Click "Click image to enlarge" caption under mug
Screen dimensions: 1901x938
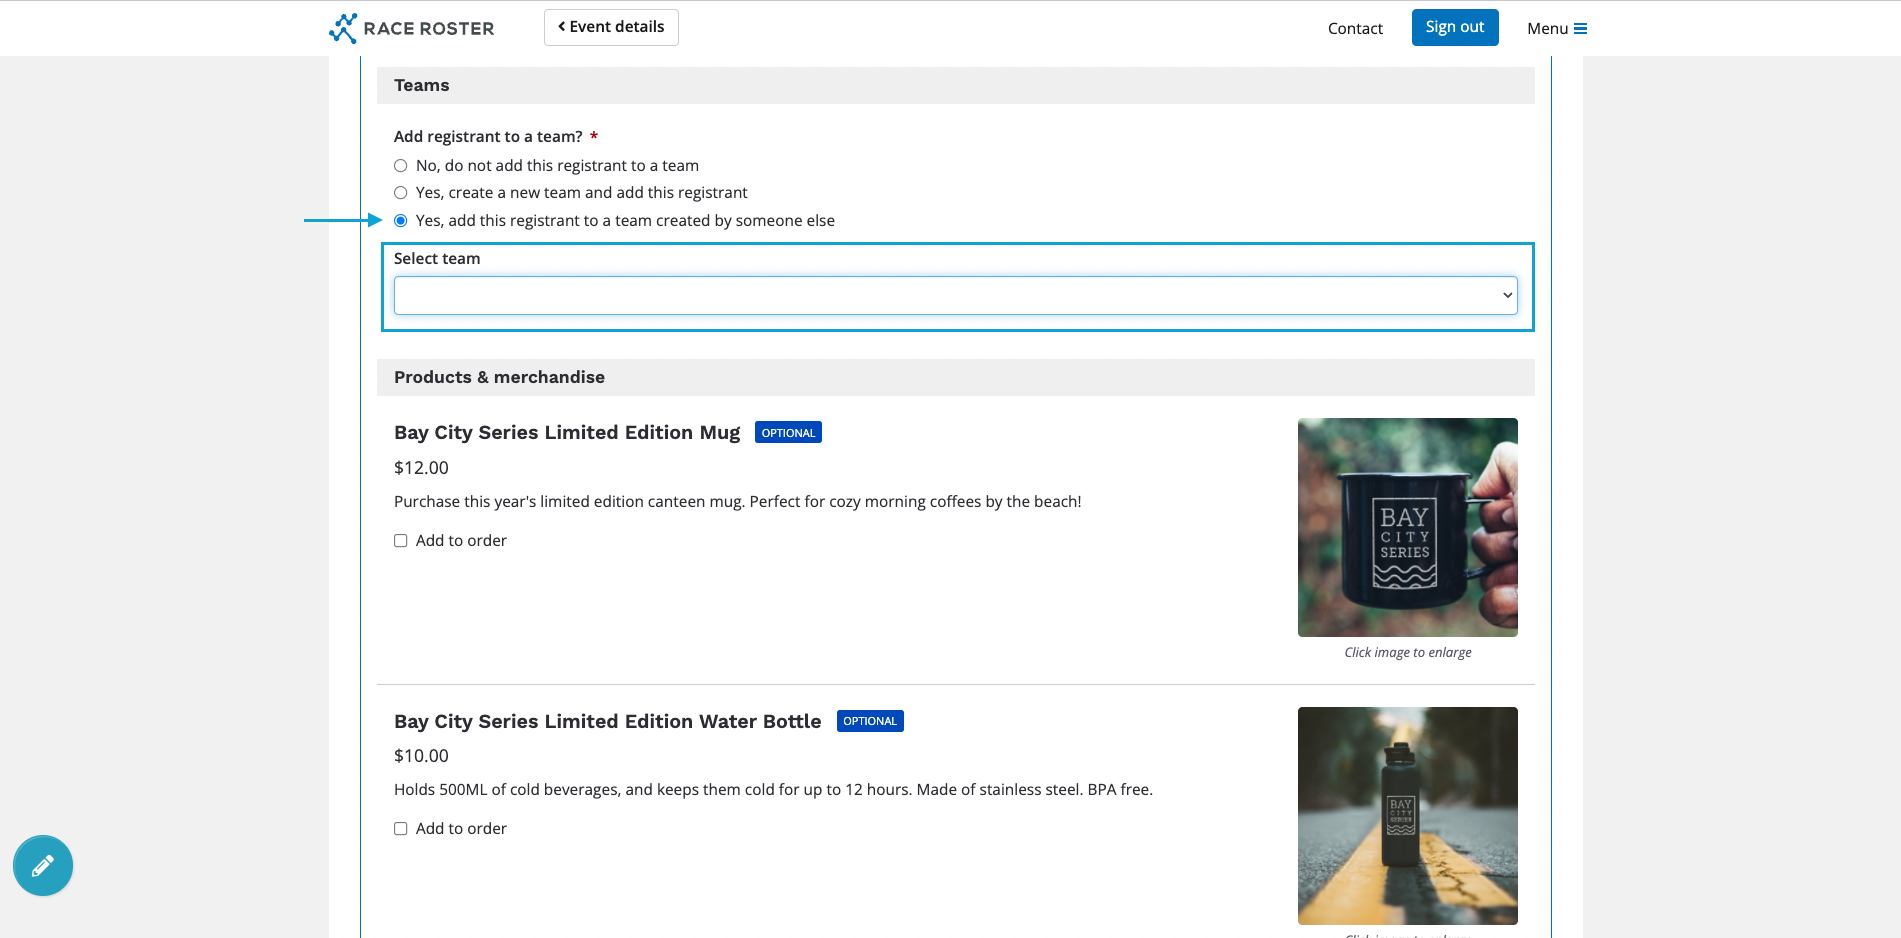[1407, 652]
